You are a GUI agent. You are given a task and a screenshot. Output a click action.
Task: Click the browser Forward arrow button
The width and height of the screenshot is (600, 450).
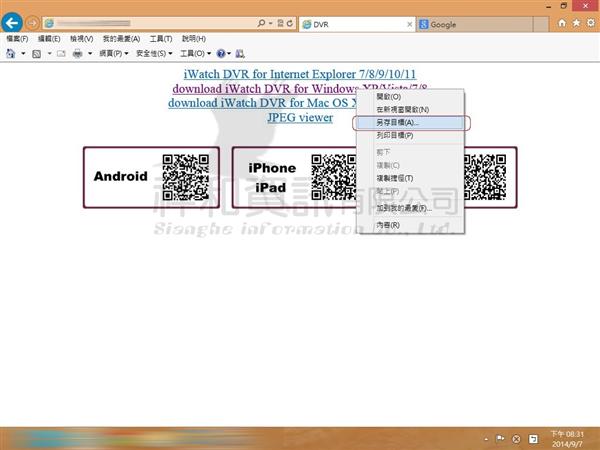(x=32, y=22)
